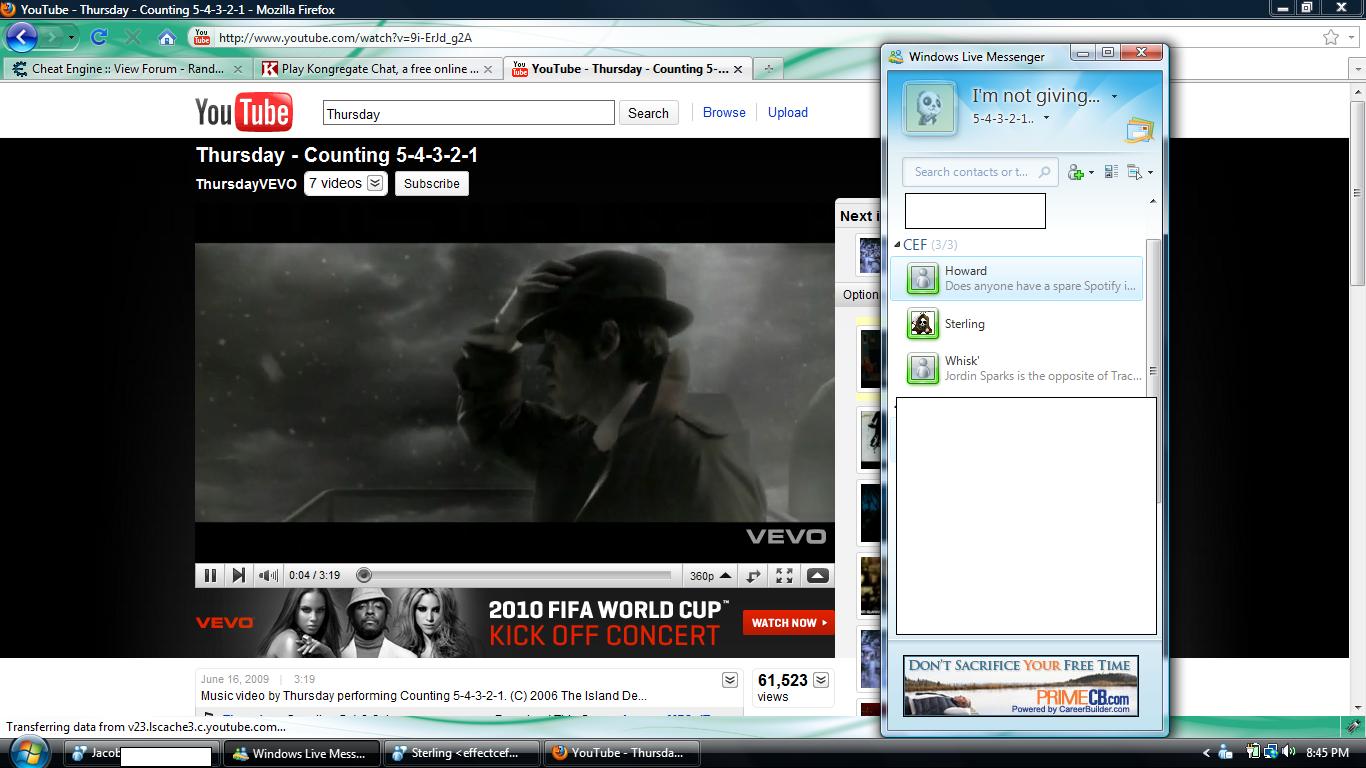Switch to the Play Kongregate Chat tab
Viewport: 1366px width, 768px height.
pyautogui.click(x=377, y=69)
